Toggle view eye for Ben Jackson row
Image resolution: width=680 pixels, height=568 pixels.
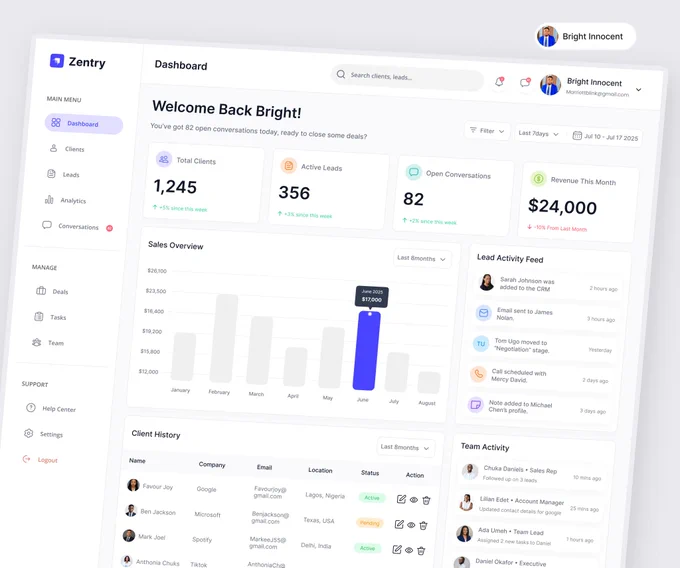click(x=411, y=525)
